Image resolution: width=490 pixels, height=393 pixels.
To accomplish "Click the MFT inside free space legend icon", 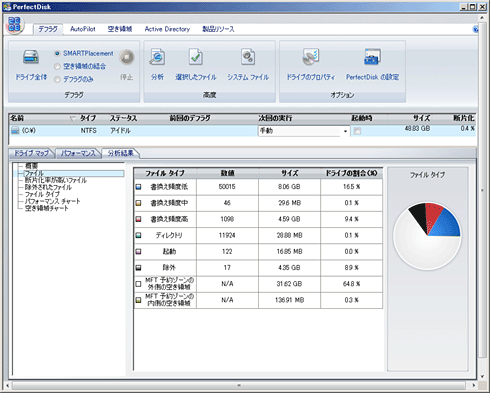I will 139,300.
